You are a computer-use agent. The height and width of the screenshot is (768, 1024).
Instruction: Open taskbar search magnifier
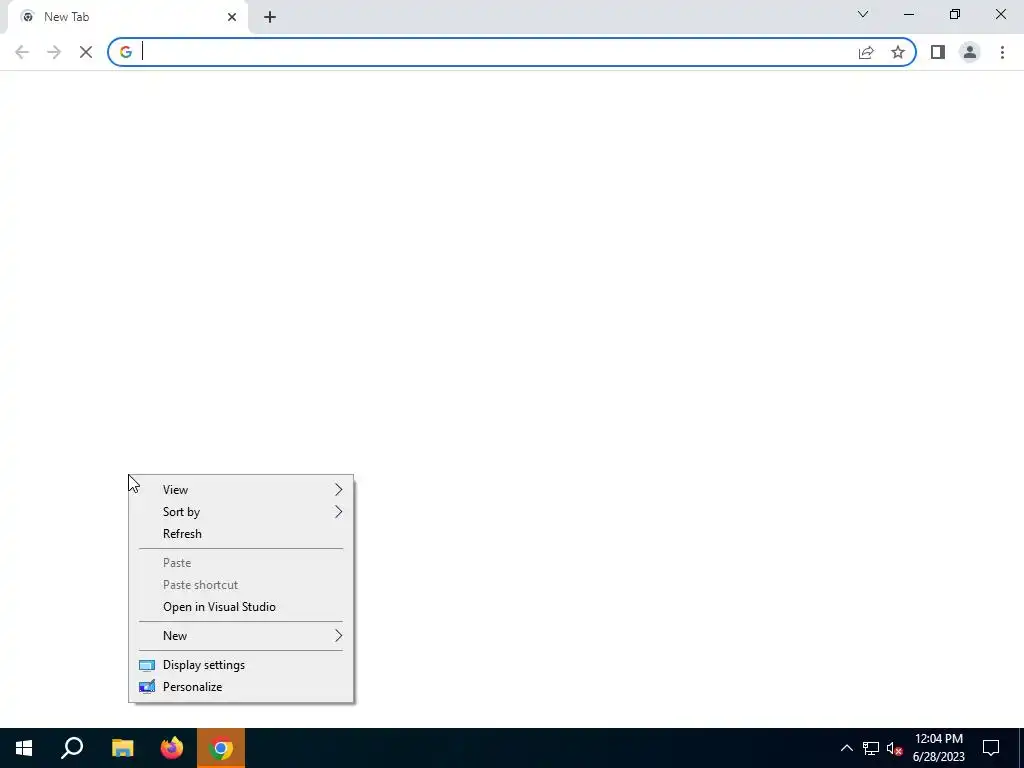coord(72,748)
